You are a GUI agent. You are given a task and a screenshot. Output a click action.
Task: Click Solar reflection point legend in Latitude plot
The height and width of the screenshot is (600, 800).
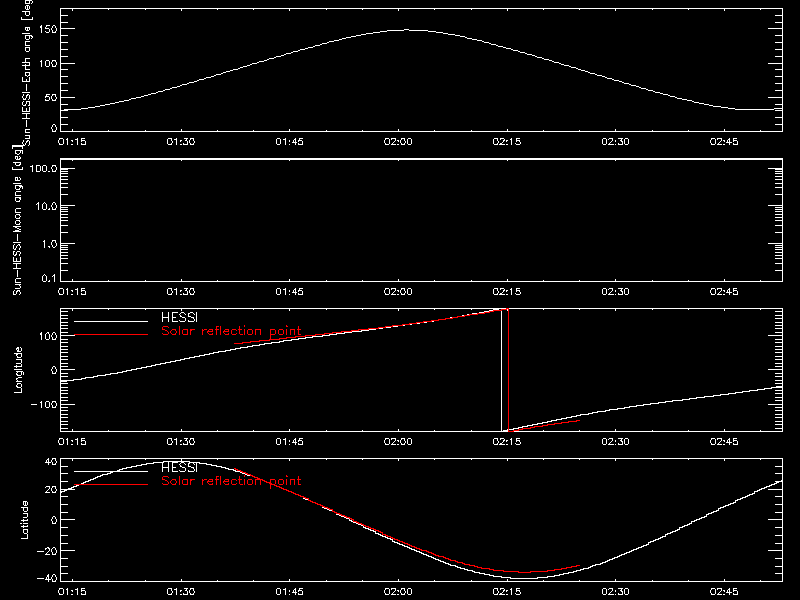[231, 481]
